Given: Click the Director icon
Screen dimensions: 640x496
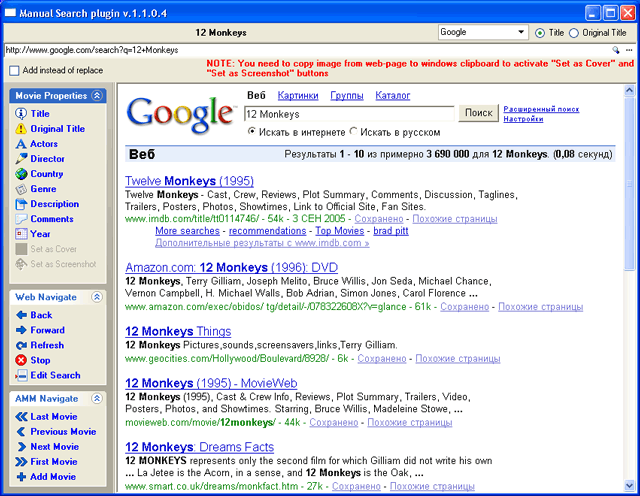Looking at the screenshot, I should [21, 159].
